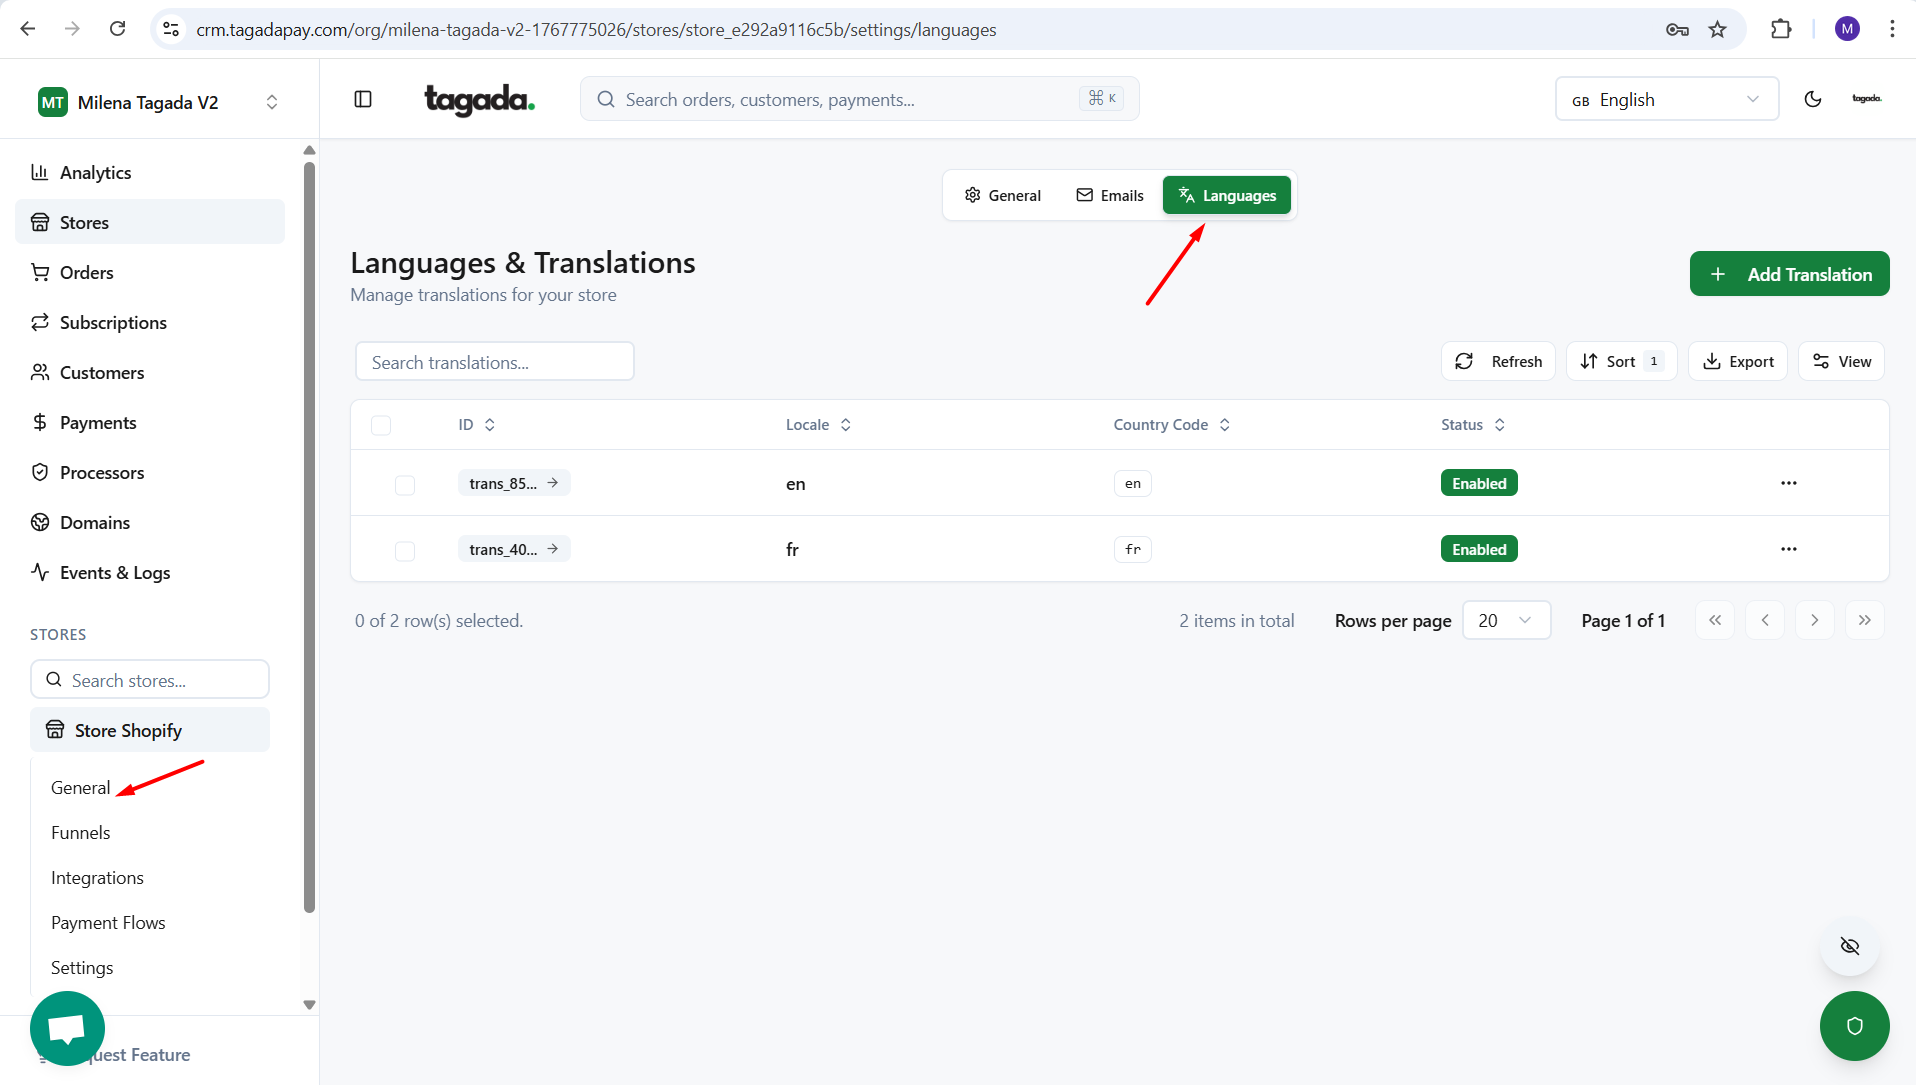Screen dimensions: 1916x1085
Task: Open row actions for the en translation
Action: (1788, 483)
